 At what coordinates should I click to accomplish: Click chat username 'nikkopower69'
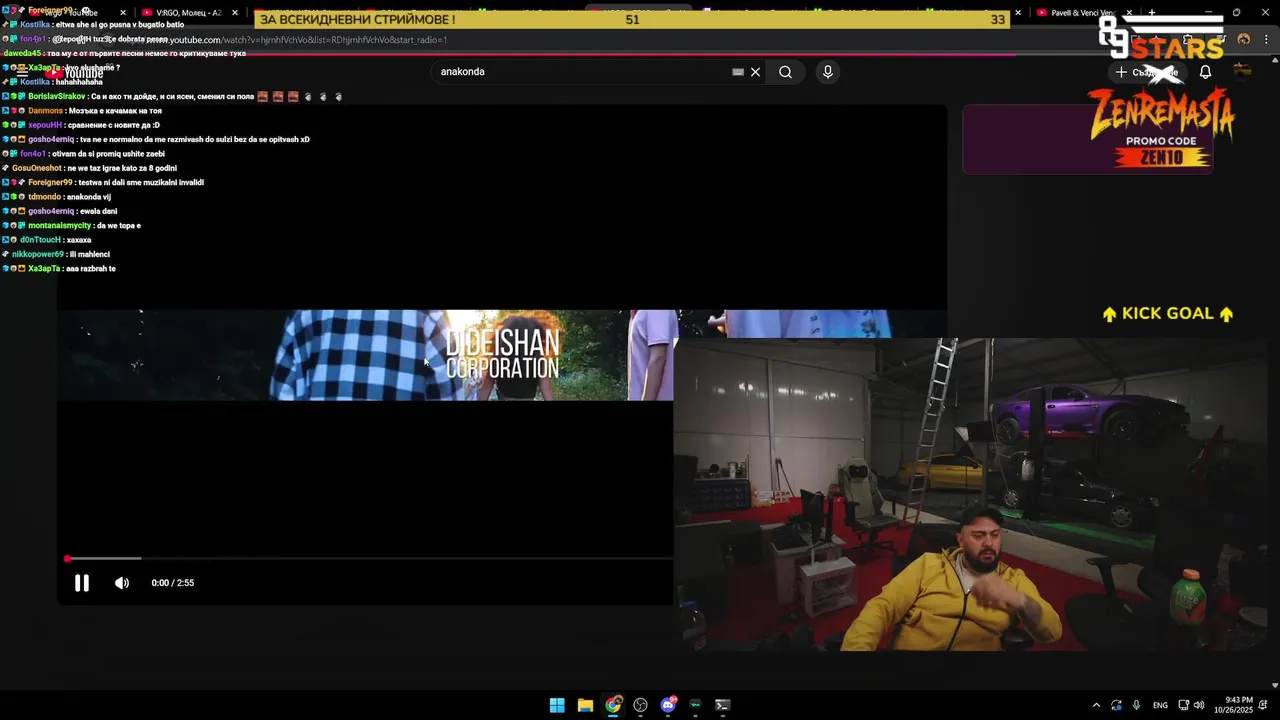(x=38, y=255)
